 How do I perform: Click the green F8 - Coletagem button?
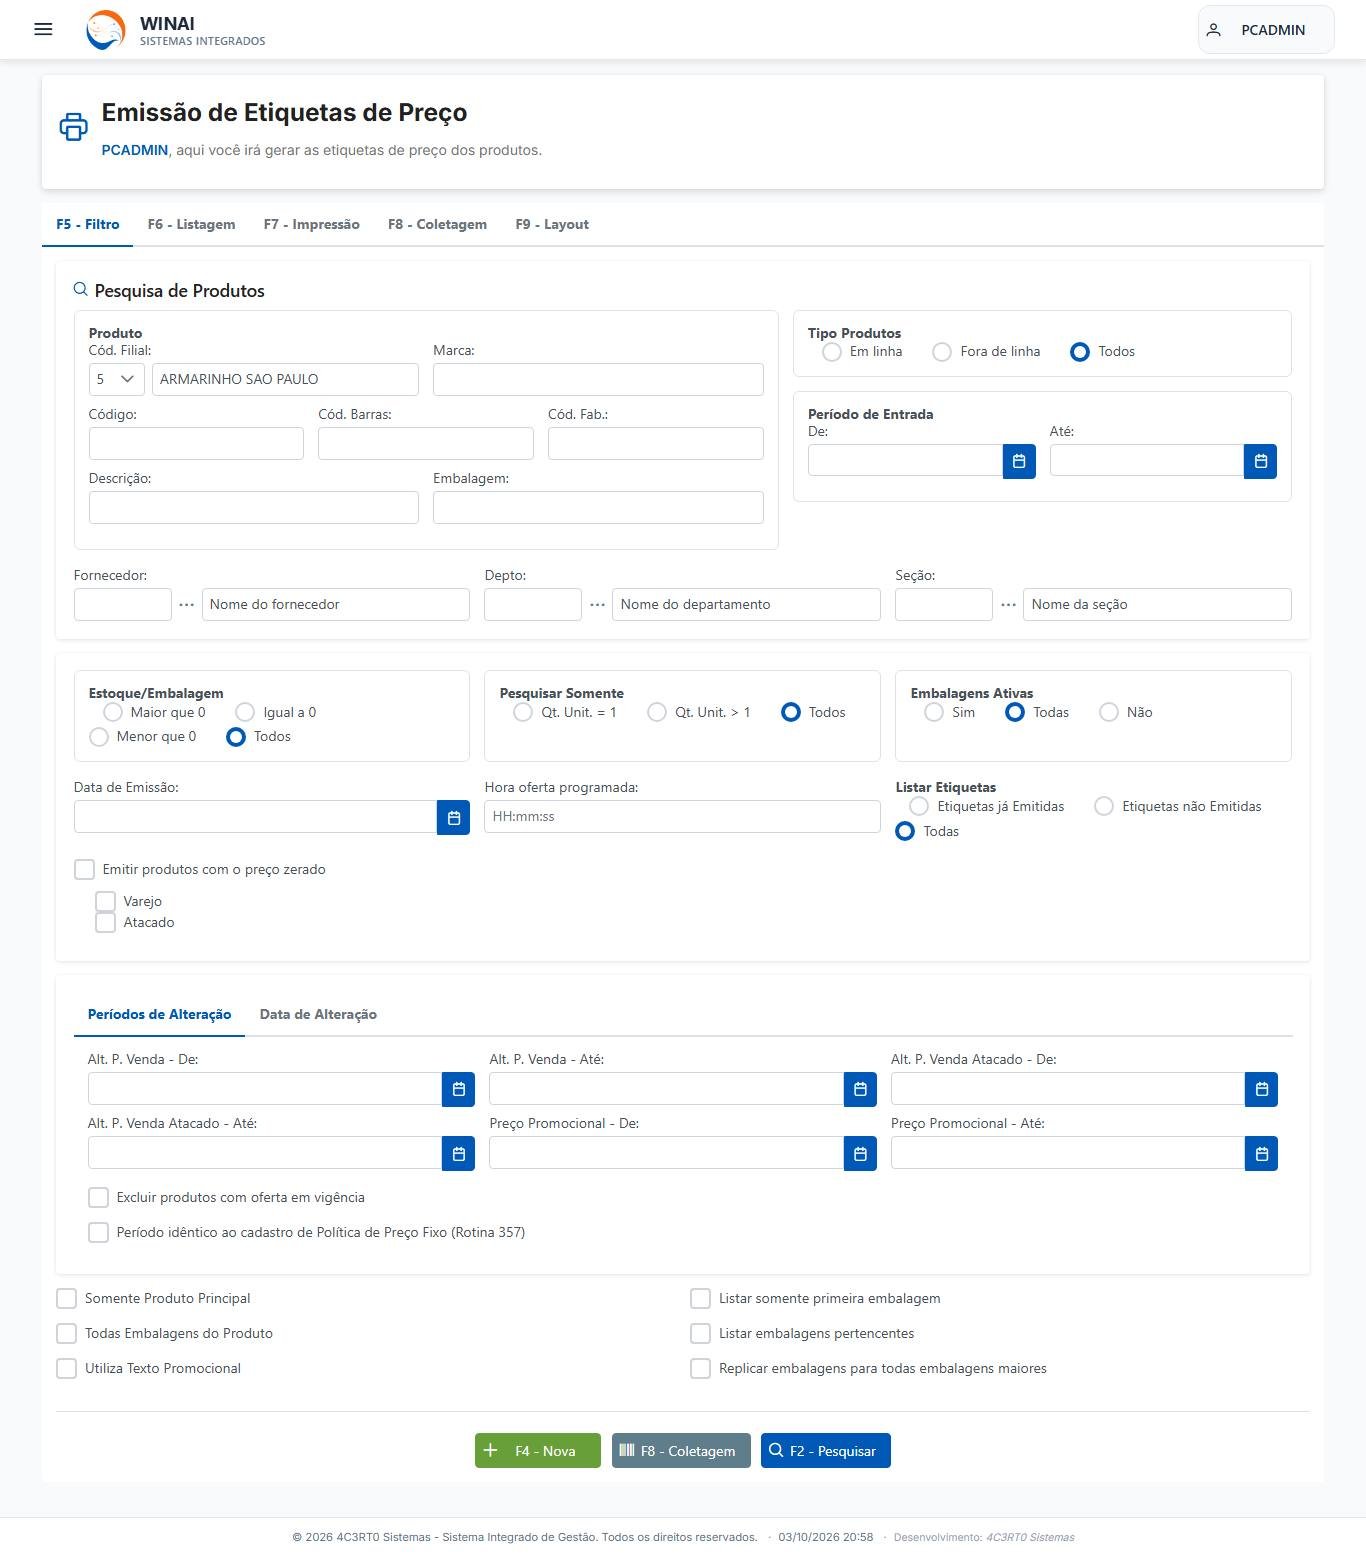click(681, 1451)
